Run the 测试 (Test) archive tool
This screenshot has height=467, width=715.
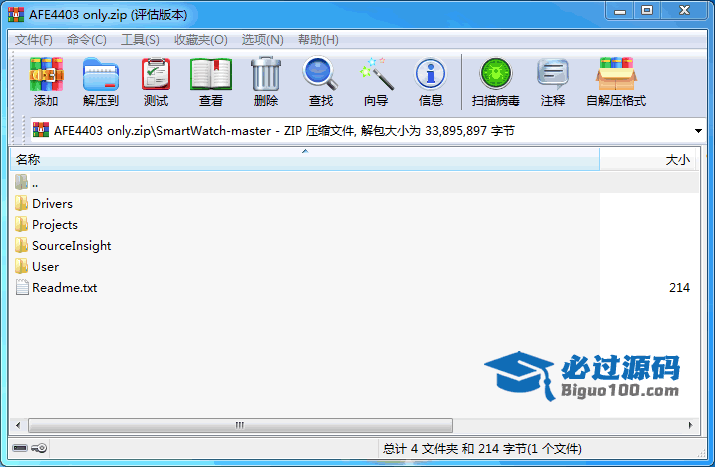156,74
